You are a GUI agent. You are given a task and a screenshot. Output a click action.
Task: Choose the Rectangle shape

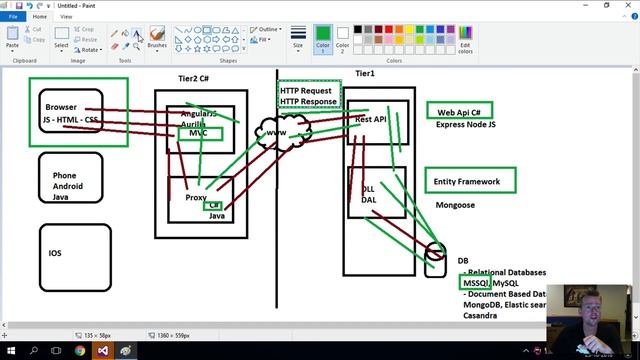pos(207,30)
